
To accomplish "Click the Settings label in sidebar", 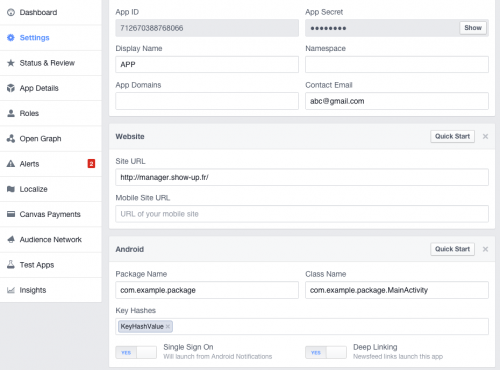I will (x=34, y=38).
